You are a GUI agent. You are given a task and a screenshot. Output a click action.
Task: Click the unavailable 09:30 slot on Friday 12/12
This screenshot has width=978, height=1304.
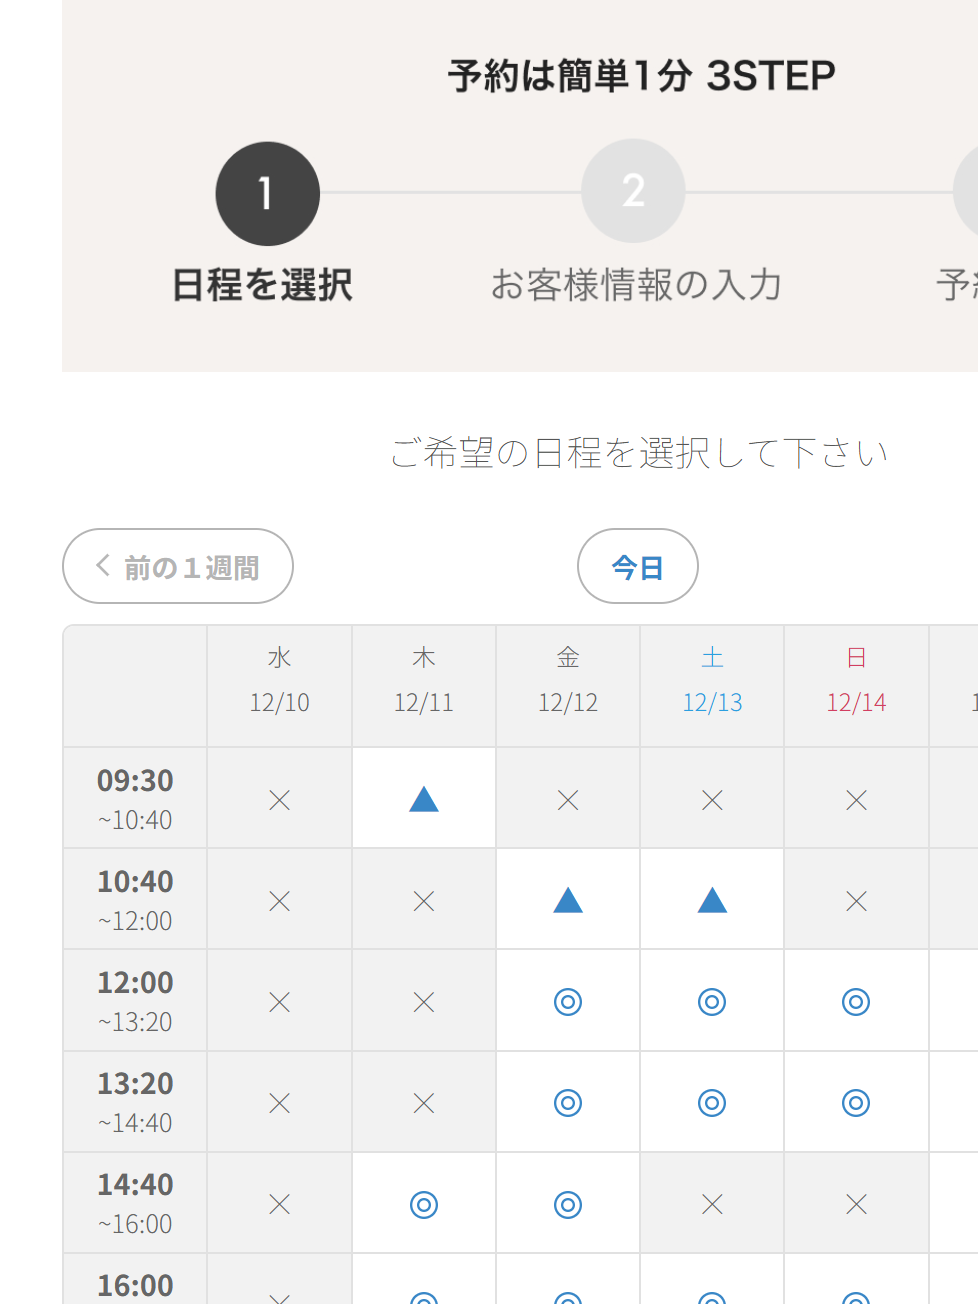click(568, 799)
